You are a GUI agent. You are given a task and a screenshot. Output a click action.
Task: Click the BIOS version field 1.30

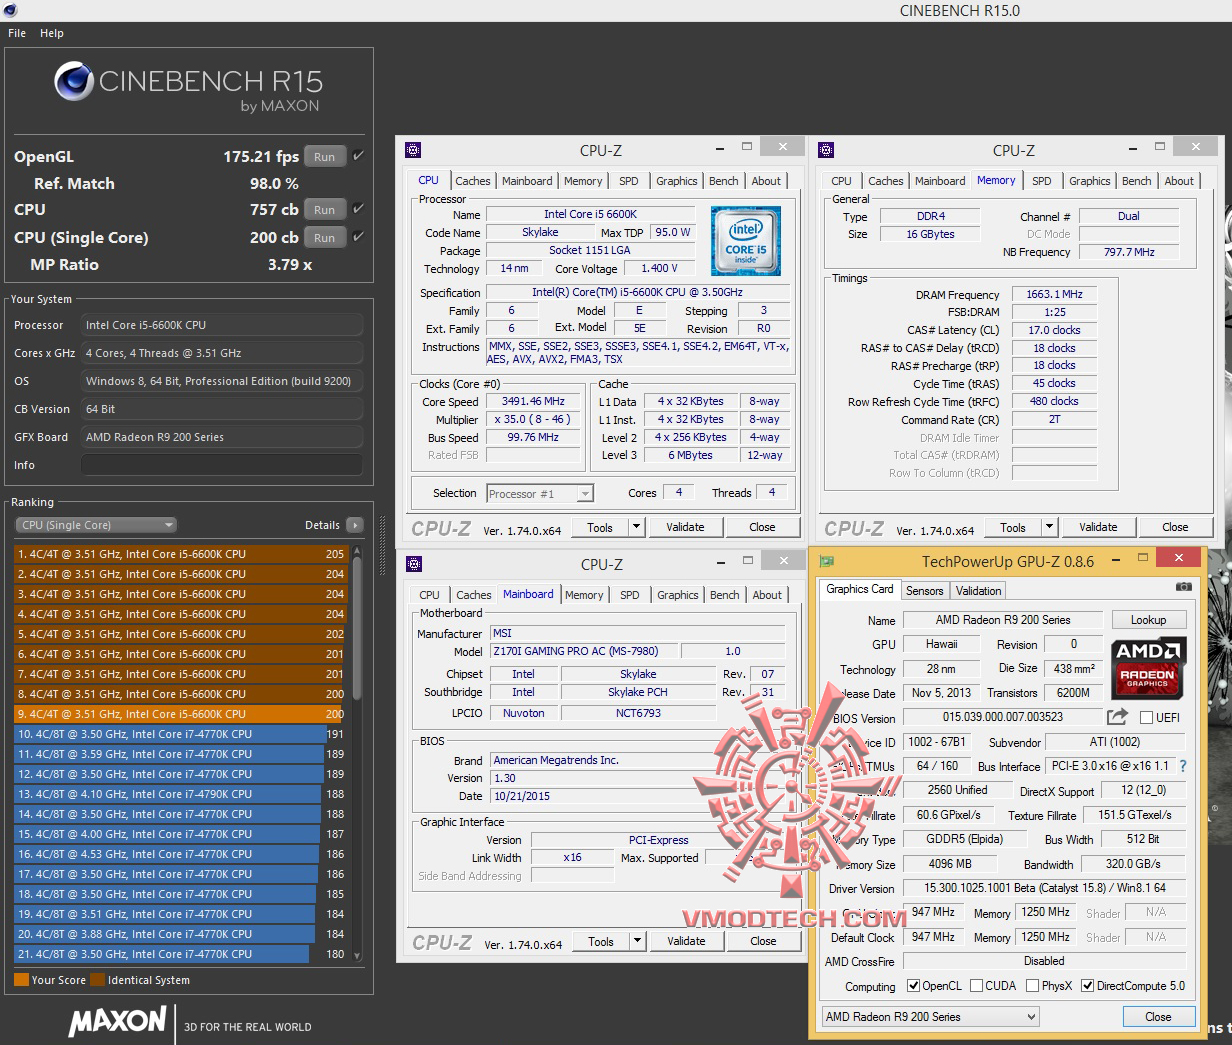point(638,778)
